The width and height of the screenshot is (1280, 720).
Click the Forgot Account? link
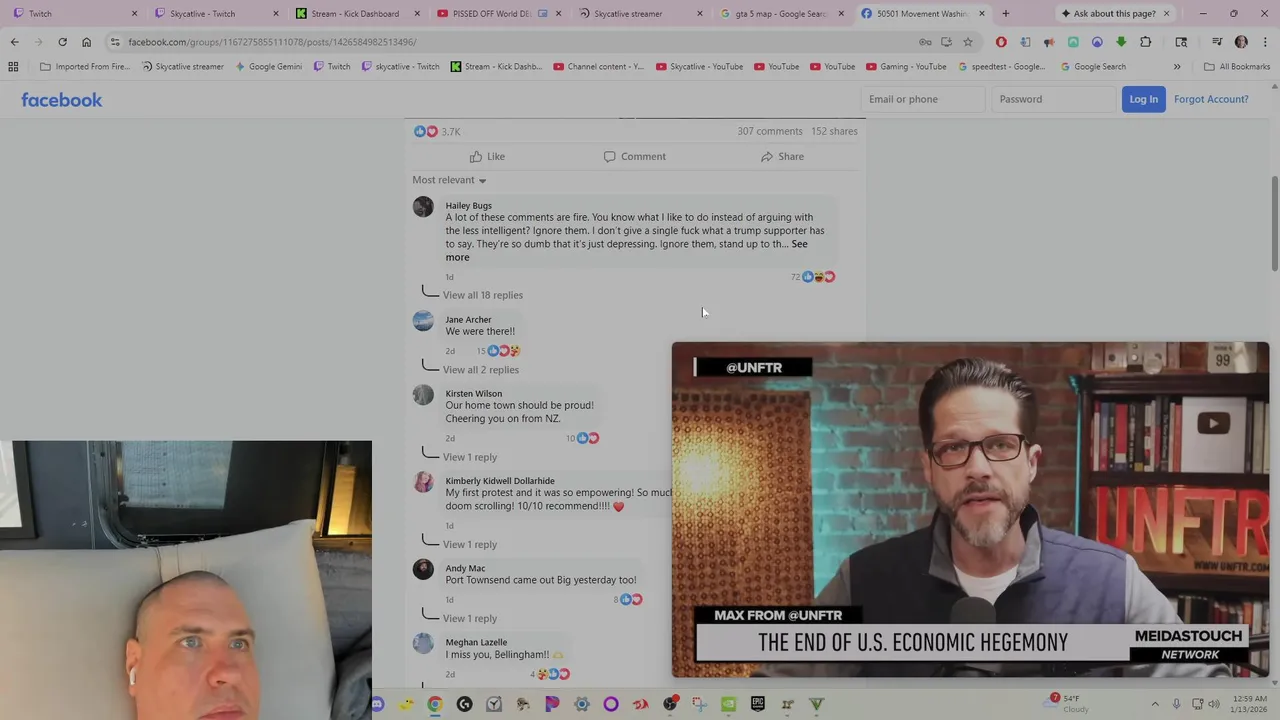[x=1211, y=99]
